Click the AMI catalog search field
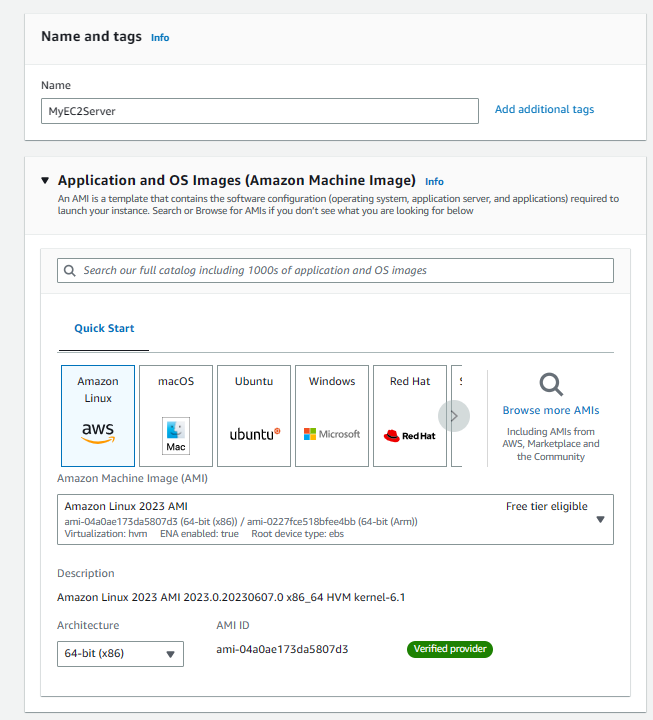Viewport: 653px width, 720px height. (x=335, y=270)
